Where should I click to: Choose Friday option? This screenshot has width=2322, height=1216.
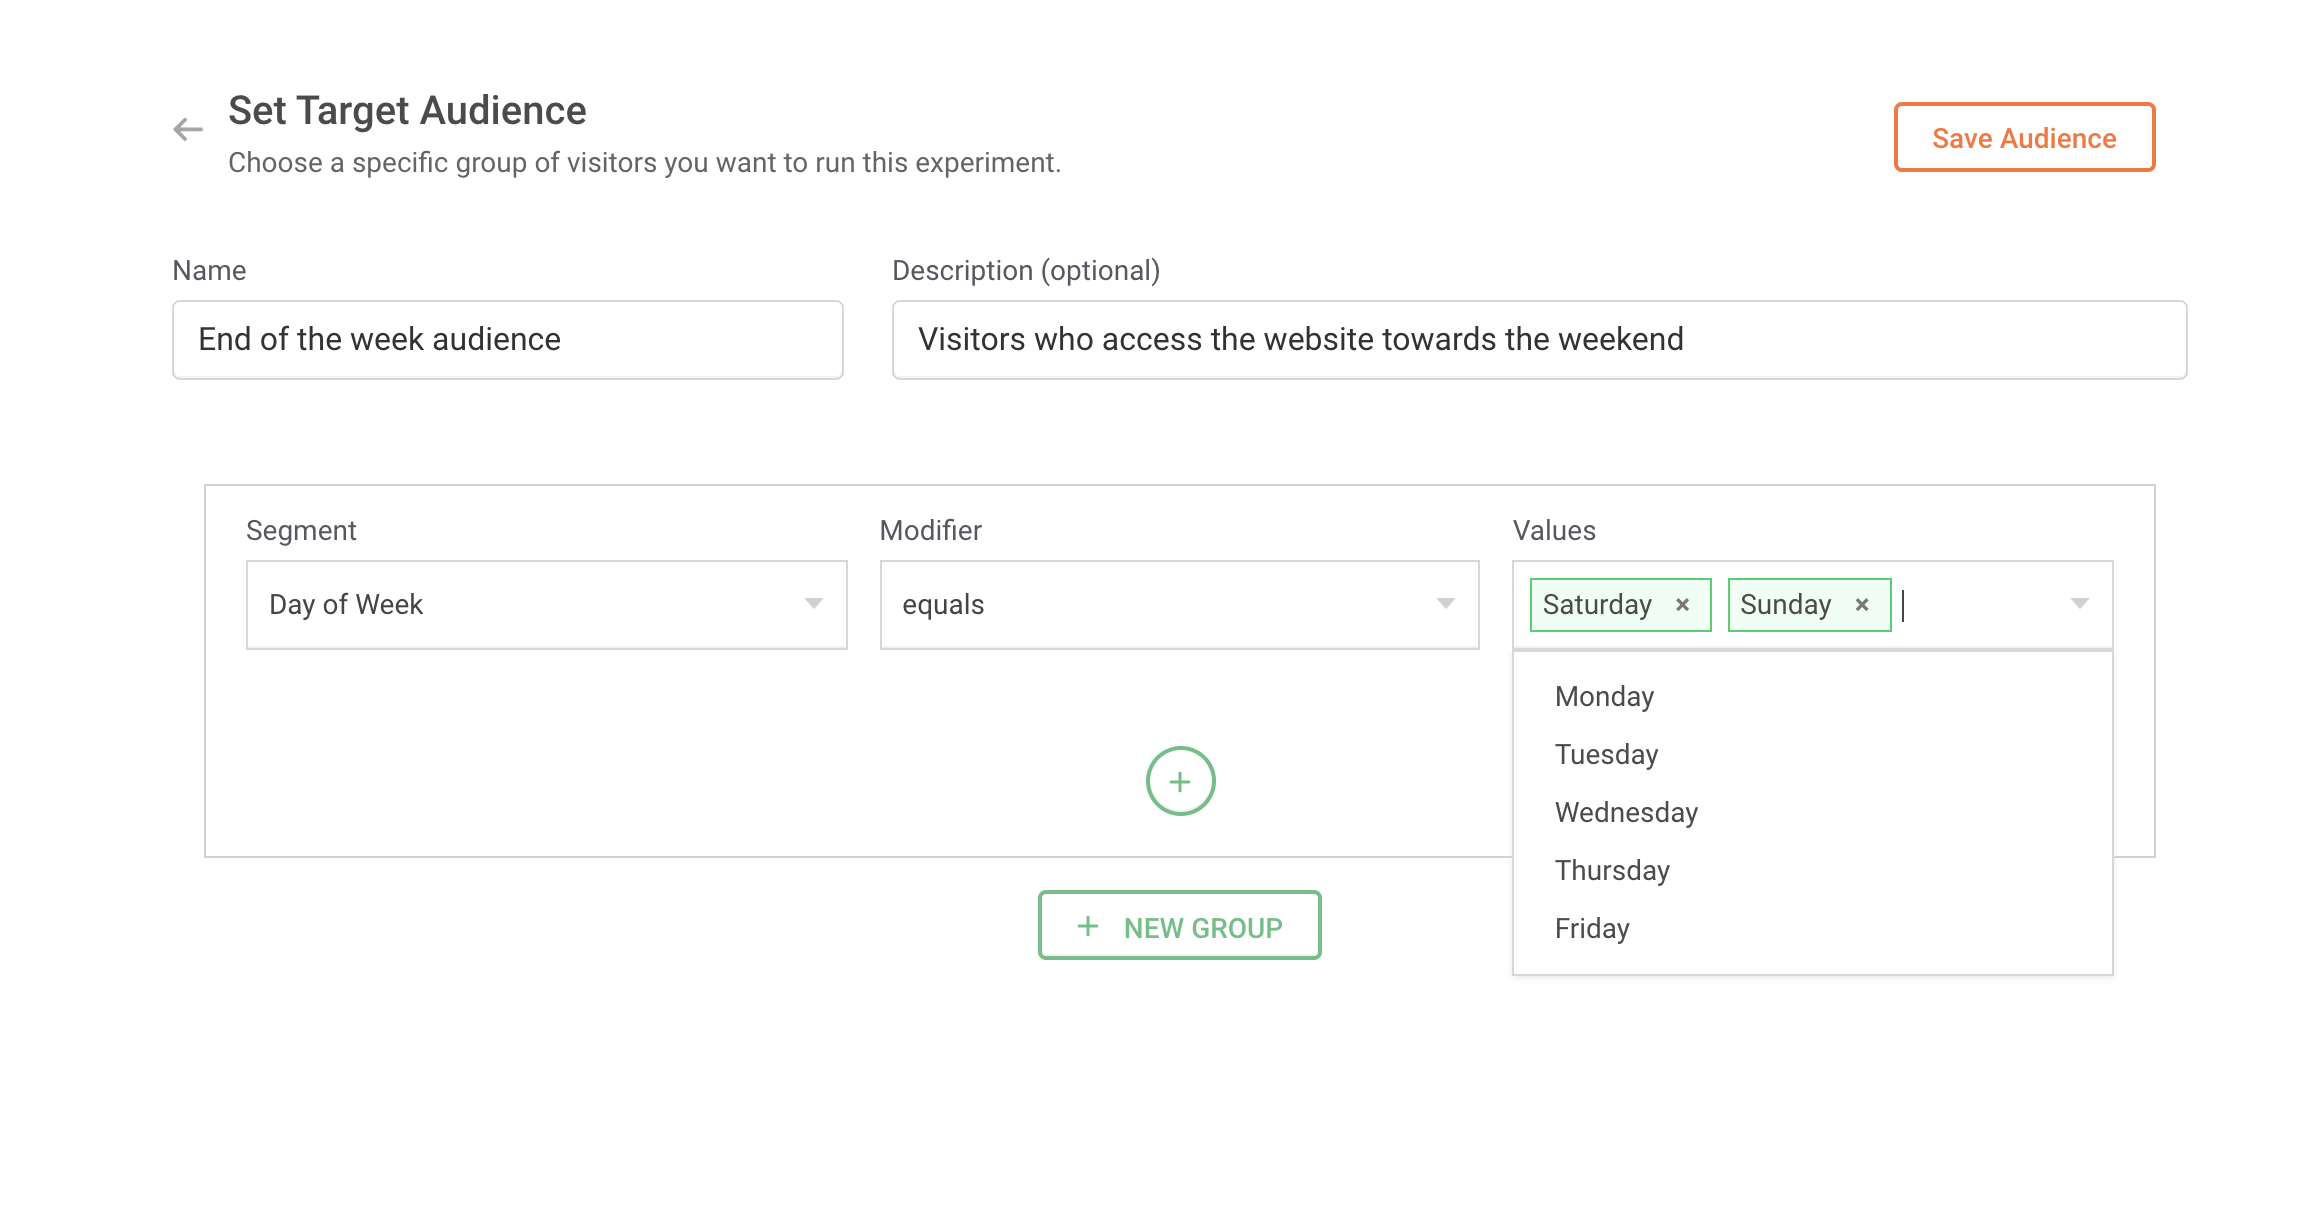click(1592, 929)
